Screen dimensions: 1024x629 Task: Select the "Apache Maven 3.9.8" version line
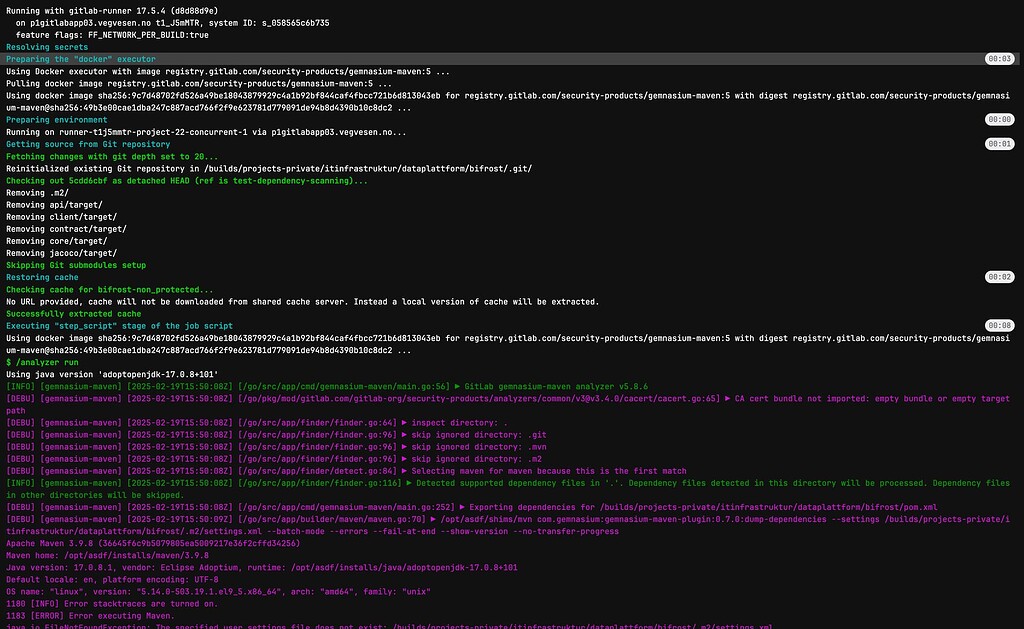tap(60, 543)
